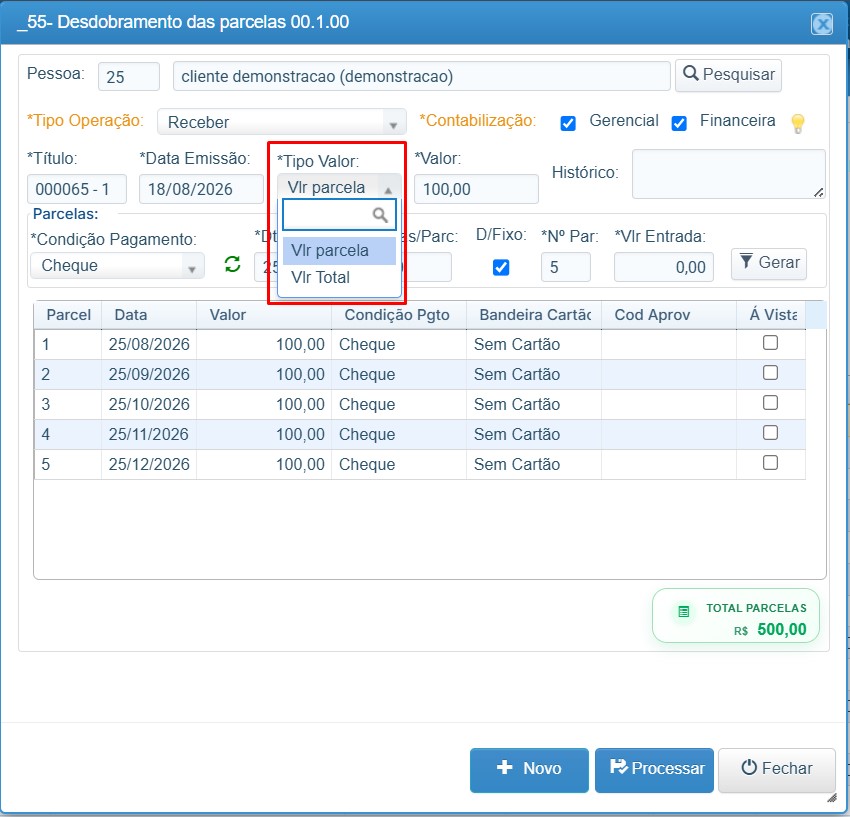Click date cell 25/12/2026
The image size is (850, 817).
(x=149, y=464)
